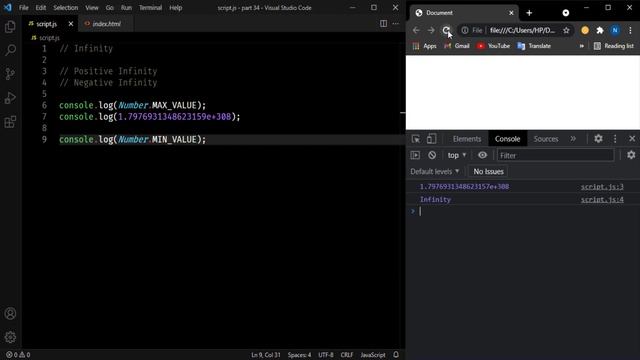This screenshot has width=640, height=360.
Task: Select the DevTools inspect element tool
Action: pyautogui.click(x=416, y=139)
